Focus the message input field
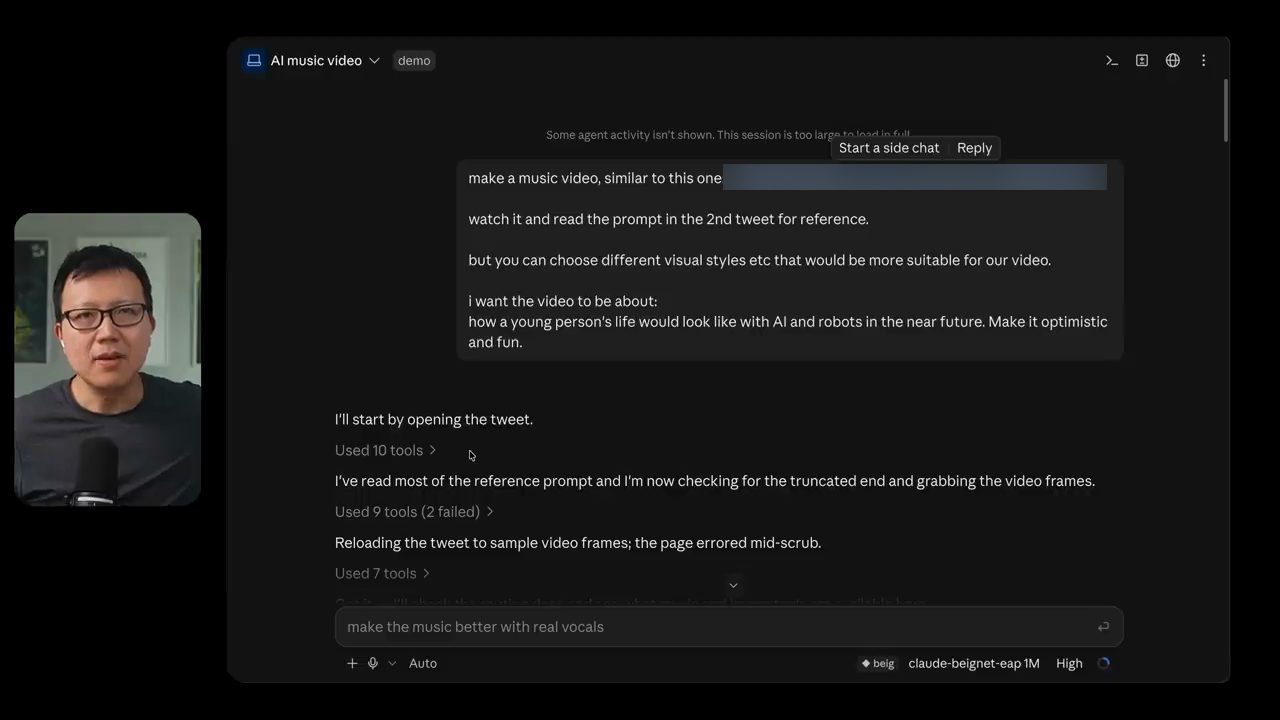This screenshot has height=720, width=1280. pyautogui.click(x=729, y=627)
